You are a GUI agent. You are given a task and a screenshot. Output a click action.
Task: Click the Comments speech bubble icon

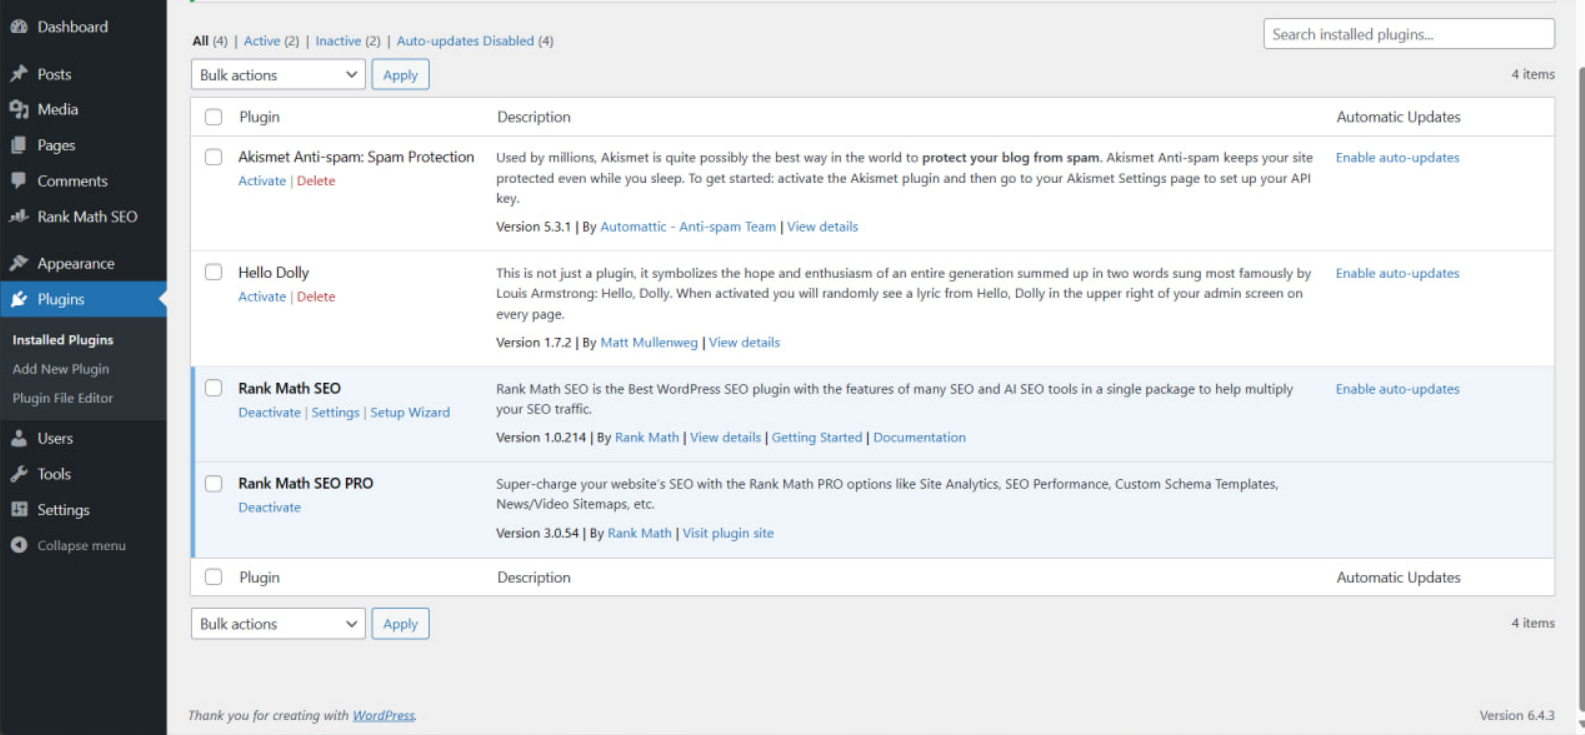[18, 181]
